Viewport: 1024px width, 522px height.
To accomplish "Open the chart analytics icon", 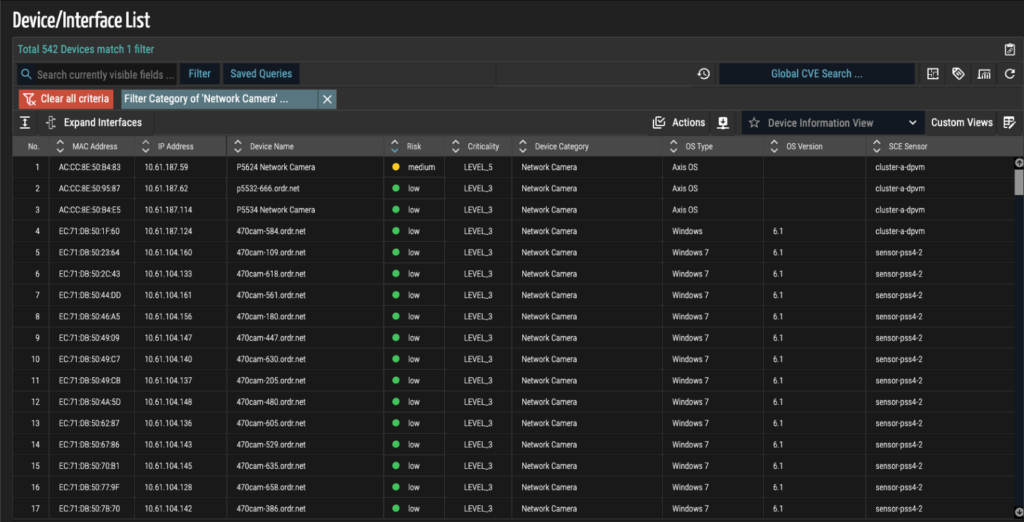I will 984,74.
